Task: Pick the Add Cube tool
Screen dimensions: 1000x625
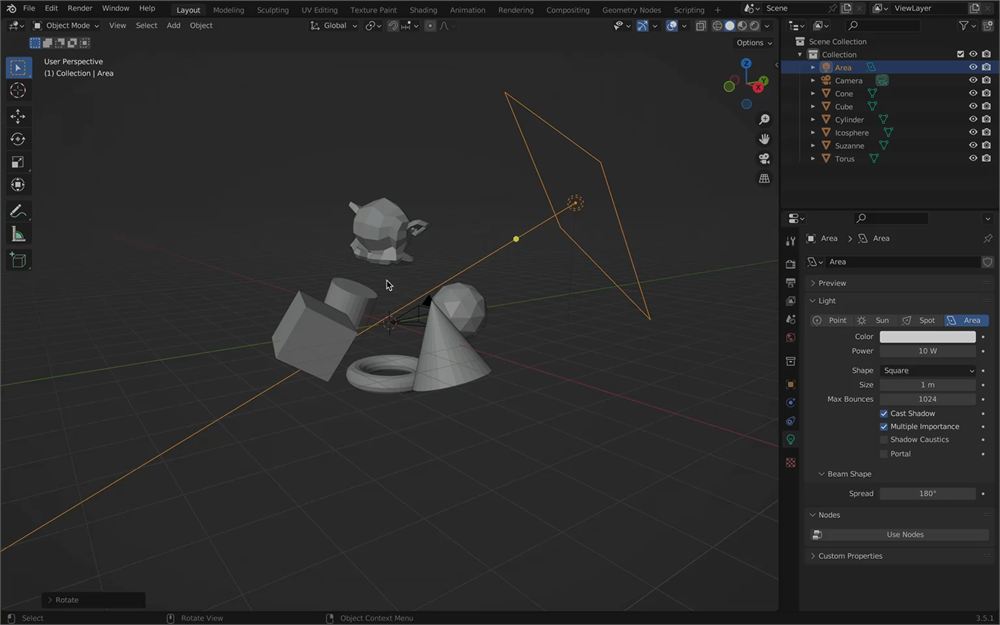Action: (18, 260)
